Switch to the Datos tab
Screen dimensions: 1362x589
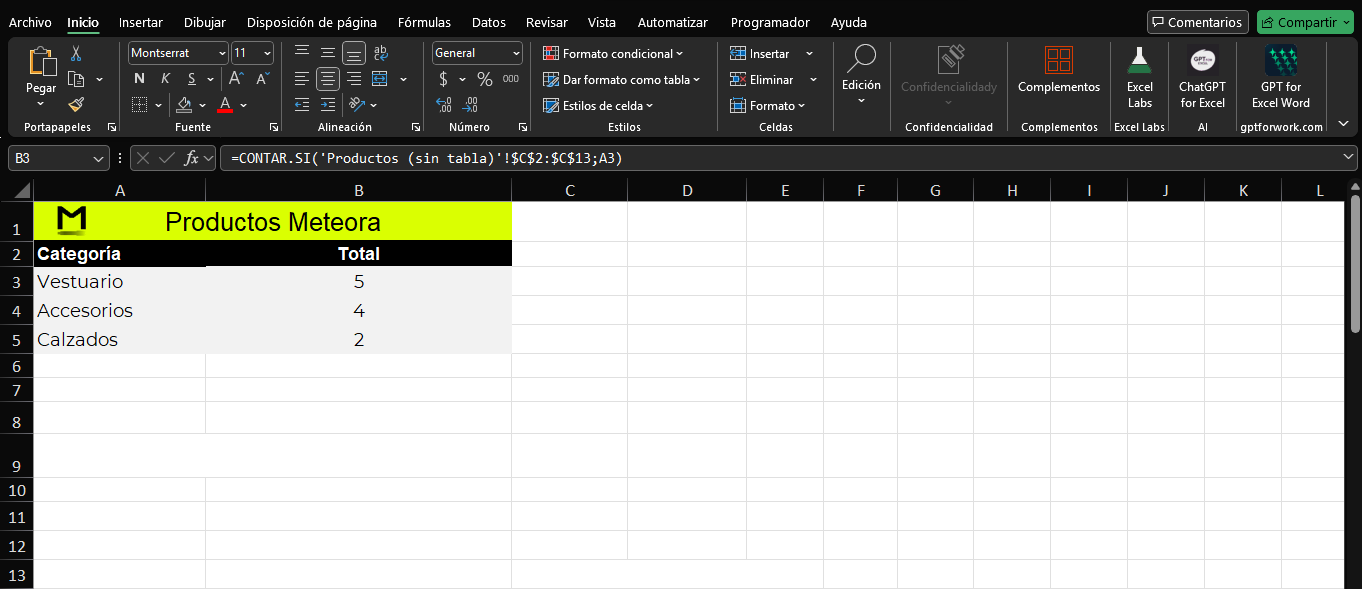pos(489,22)
